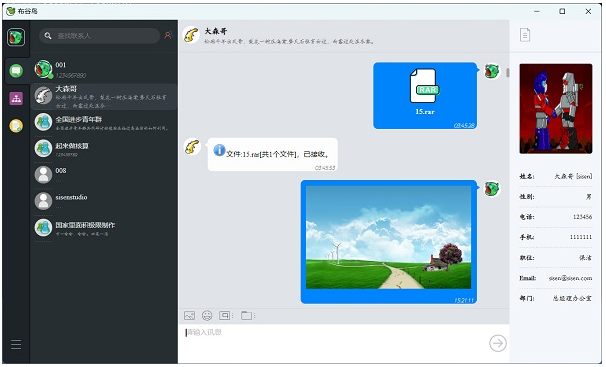This screenshot has height=367, width=606.
Task: Click the 超米做核算 group avatar
Action: point(43,149)
